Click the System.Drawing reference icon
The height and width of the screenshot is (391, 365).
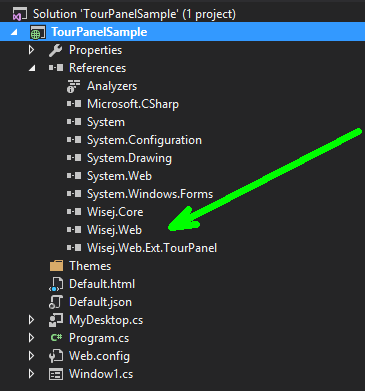coord(74,158)
